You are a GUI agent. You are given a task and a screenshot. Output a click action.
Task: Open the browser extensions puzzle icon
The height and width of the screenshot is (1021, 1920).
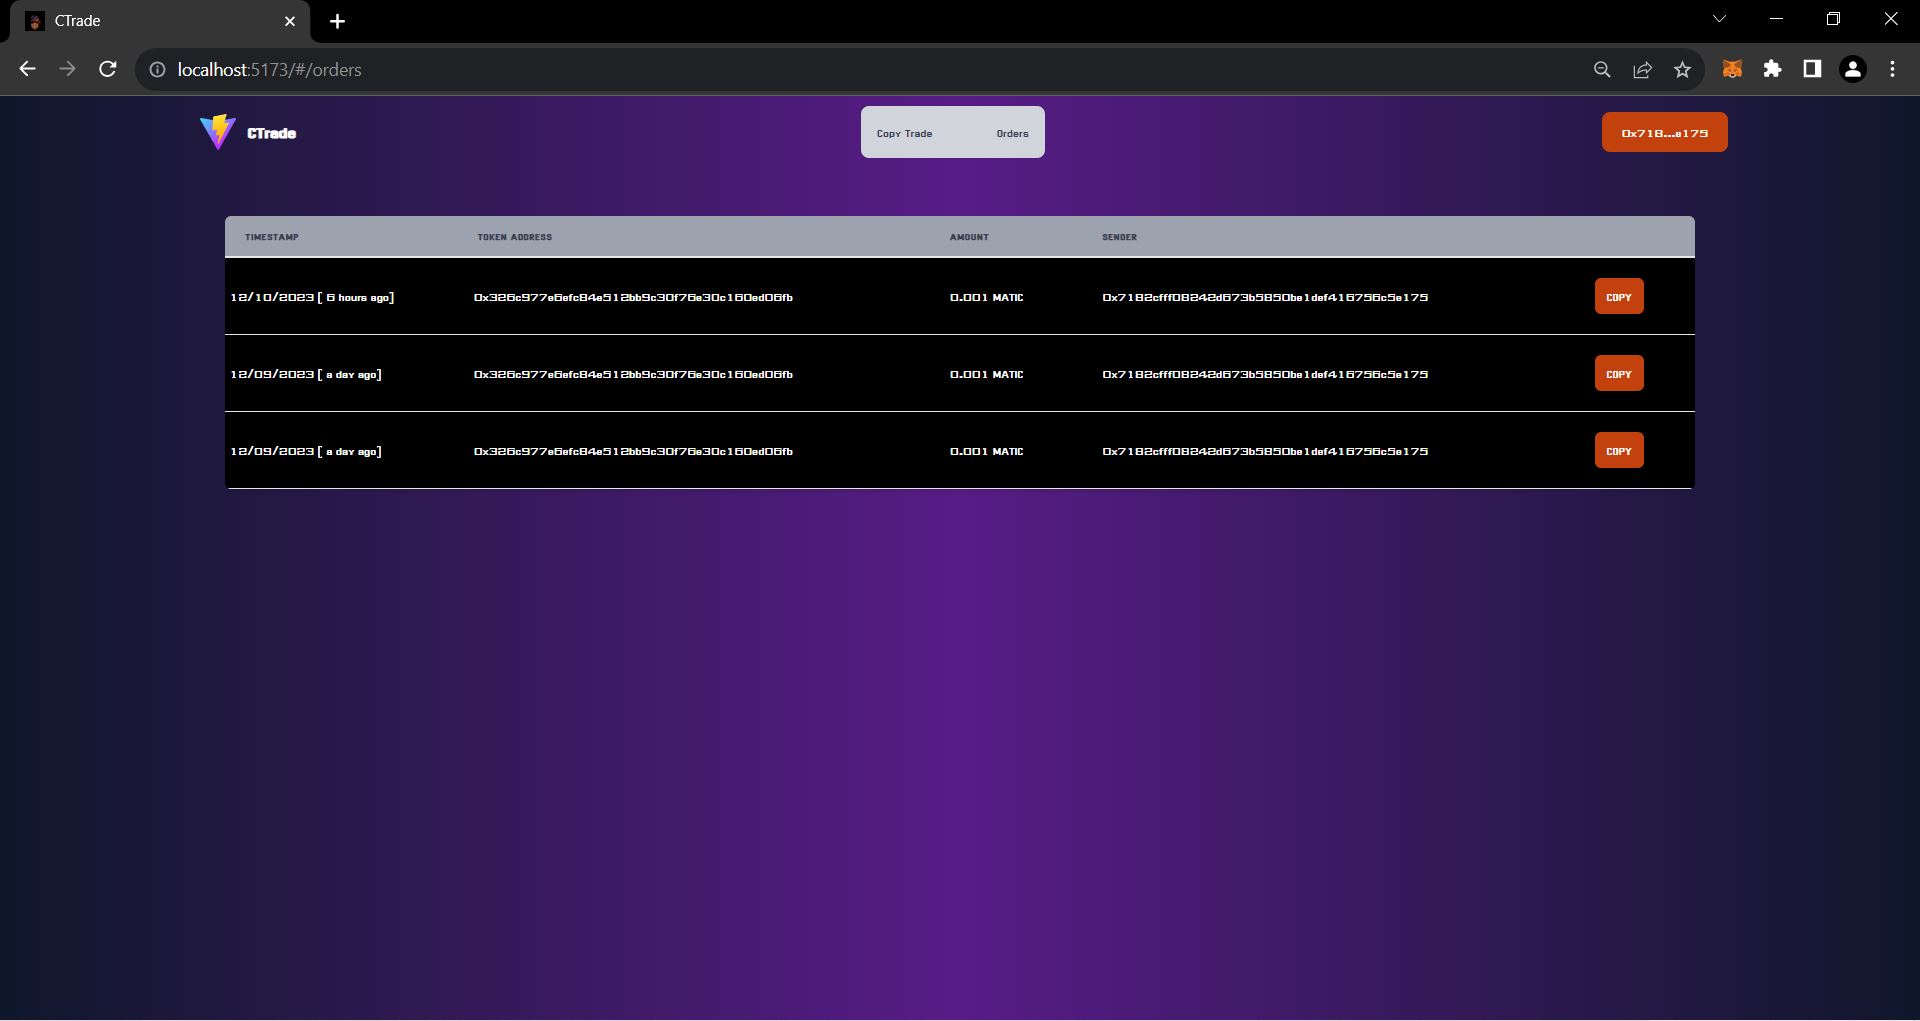(x=1774, y=69)
